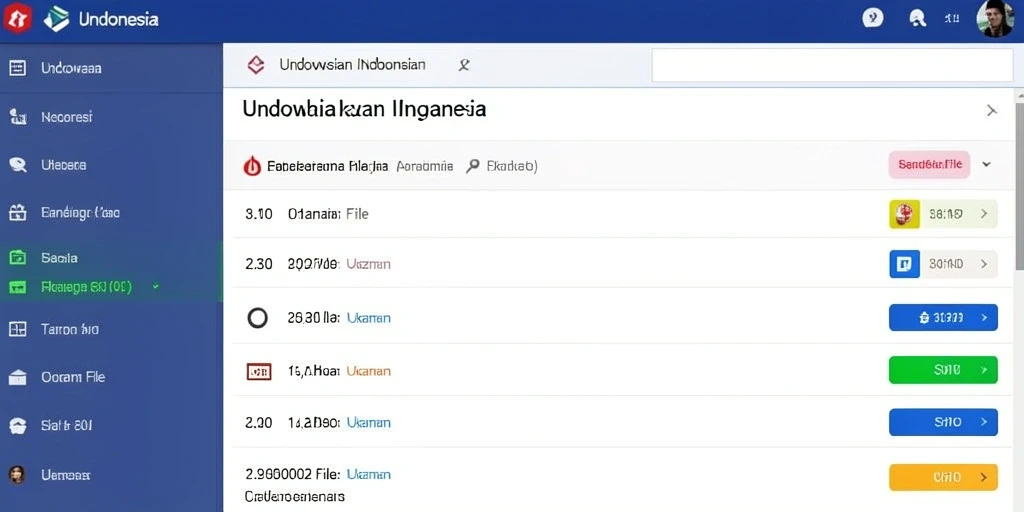Click Eanéiegr in the sidebar
Viewport: 1024px width, 512px height.
[80, 212]
